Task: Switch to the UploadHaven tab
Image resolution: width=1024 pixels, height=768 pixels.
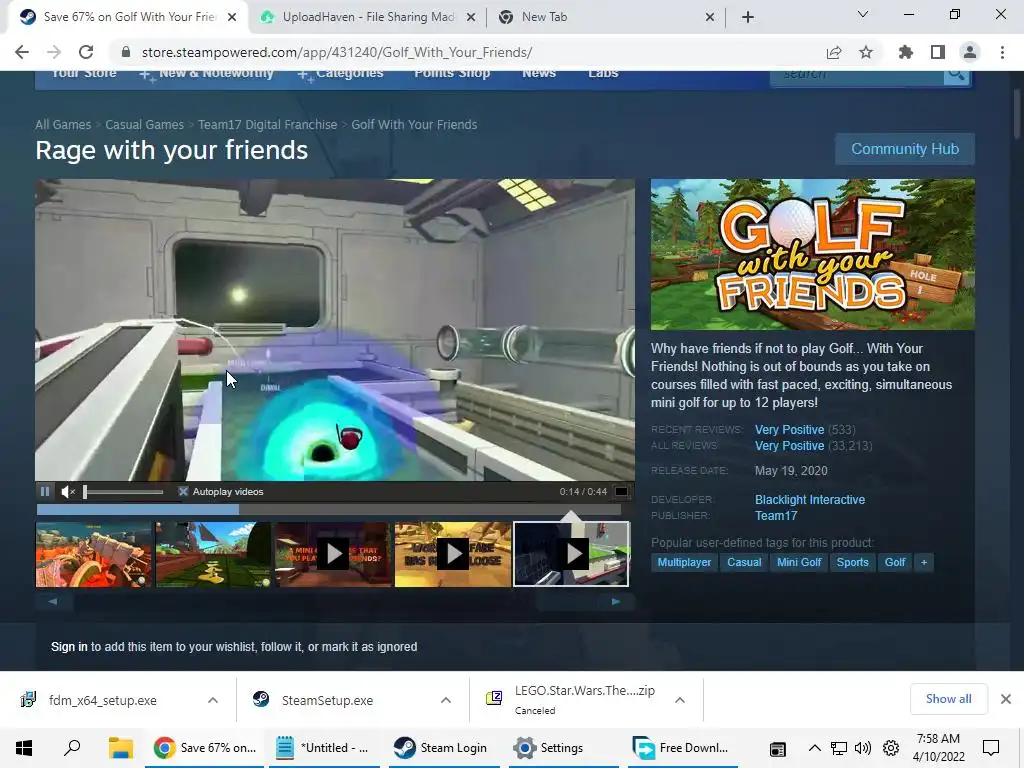Action: click(x=367, y=17)
